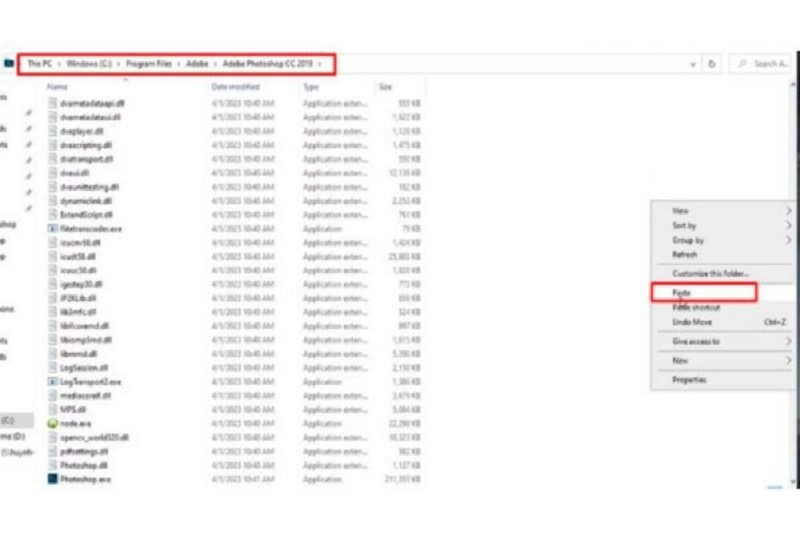Select the pdfsettings.dll file name
The width and height of the screenshot is (800, 533).
(84, 451)
